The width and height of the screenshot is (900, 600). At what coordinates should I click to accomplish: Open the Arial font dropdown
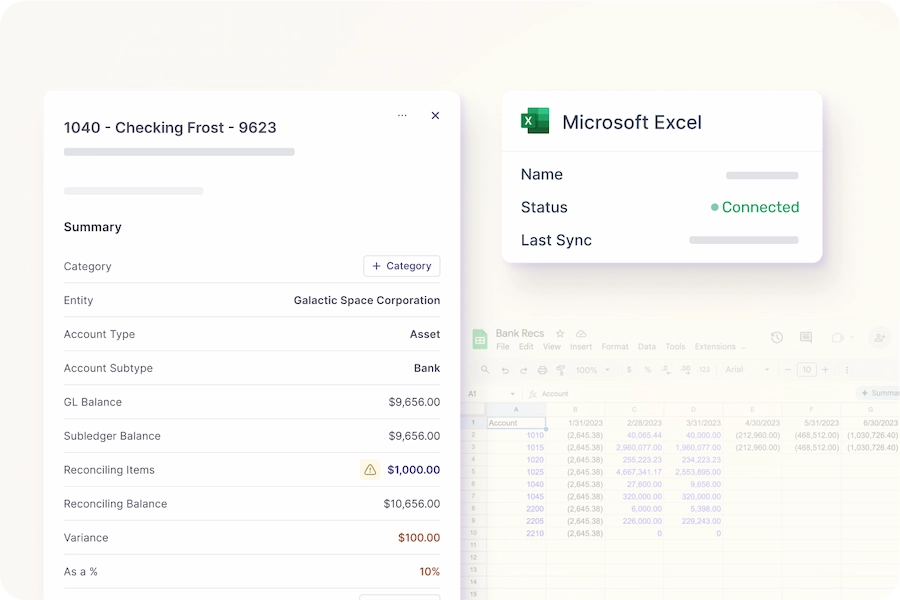[747, 370]
